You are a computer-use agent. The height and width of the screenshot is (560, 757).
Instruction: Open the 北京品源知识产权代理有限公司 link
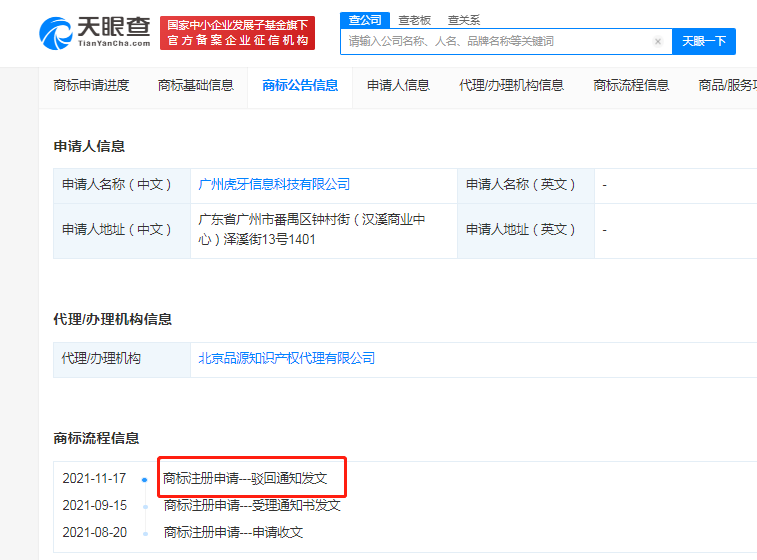tap(286, 358)
